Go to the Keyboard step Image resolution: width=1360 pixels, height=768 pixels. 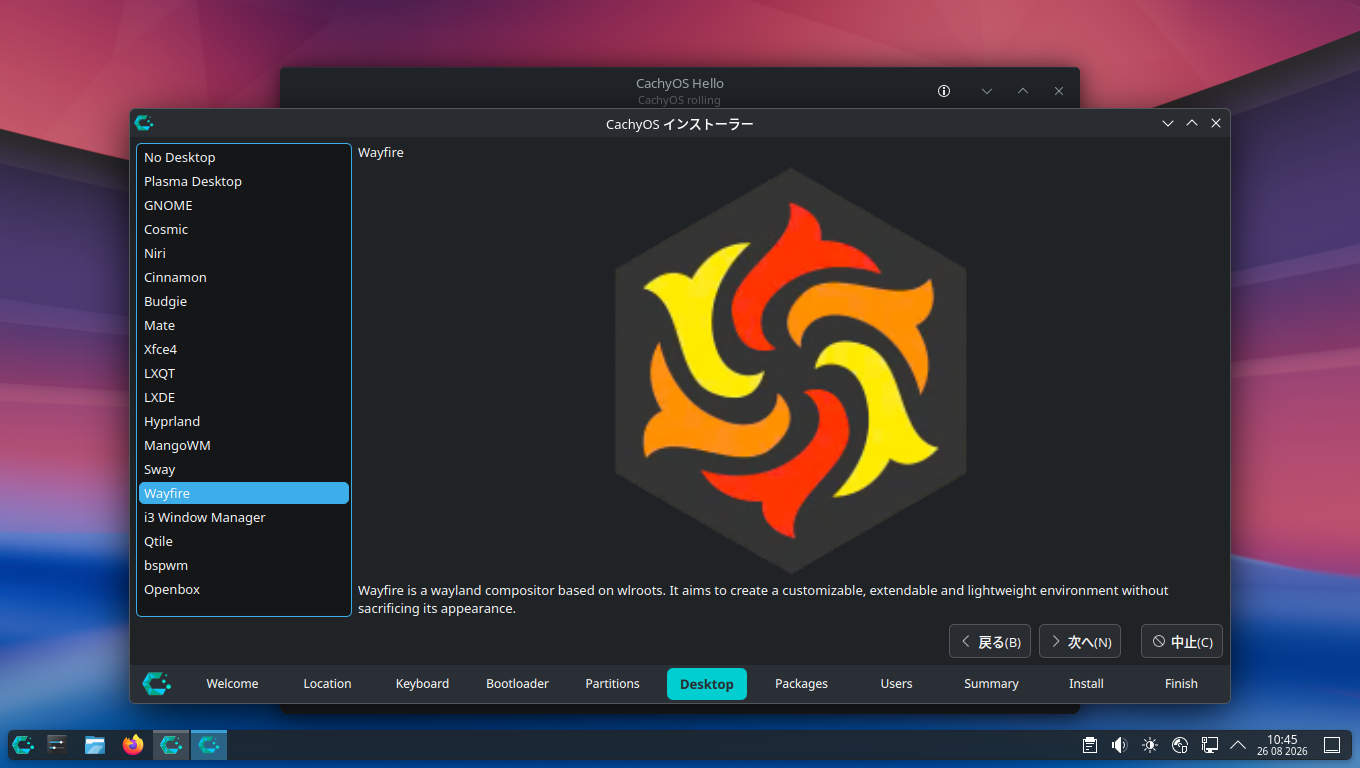(422, 684)
